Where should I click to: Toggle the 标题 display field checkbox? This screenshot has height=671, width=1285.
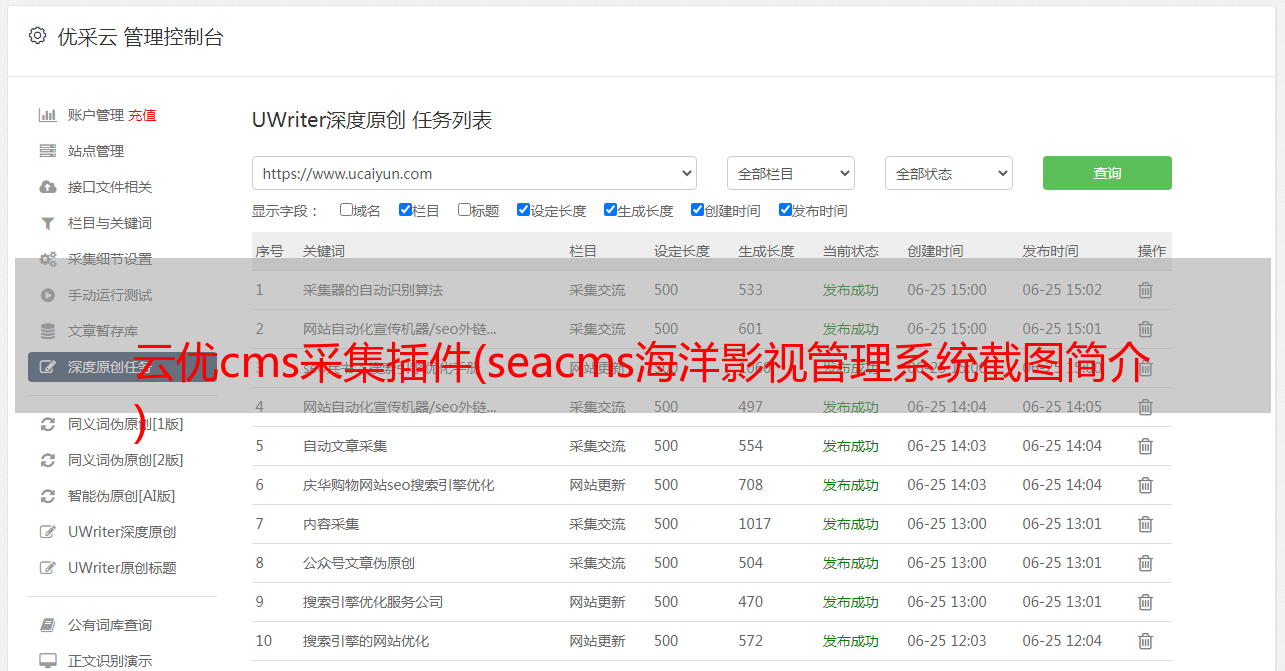pos(464,210)
